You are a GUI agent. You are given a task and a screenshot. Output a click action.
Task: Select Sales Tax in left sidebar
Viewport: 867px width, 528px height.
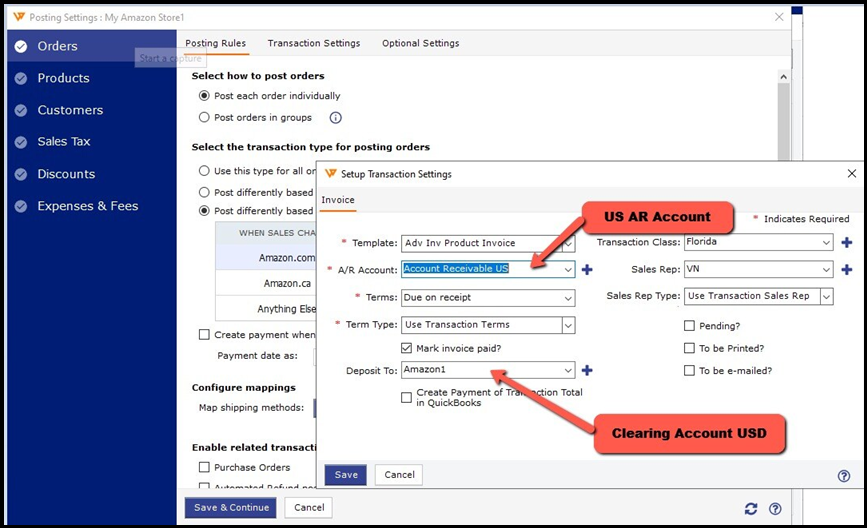(x=64, y=142)
